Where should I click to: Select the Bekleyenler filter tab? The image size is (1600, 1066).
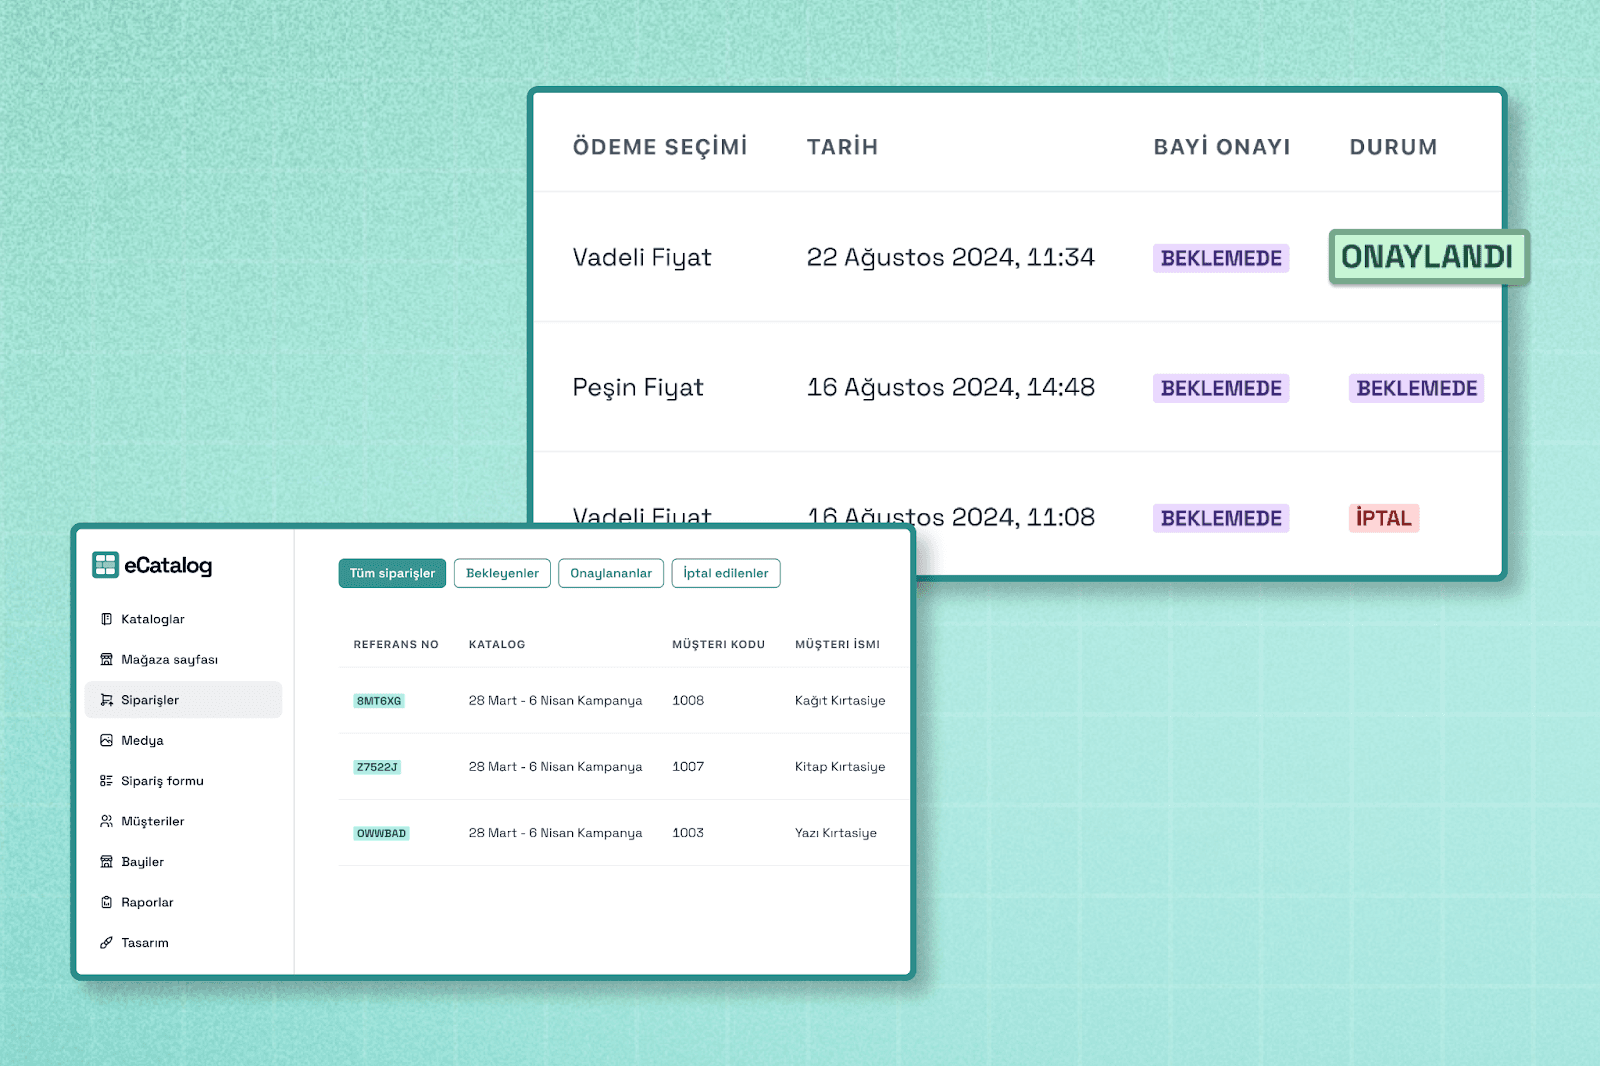[x=502, y=573]
